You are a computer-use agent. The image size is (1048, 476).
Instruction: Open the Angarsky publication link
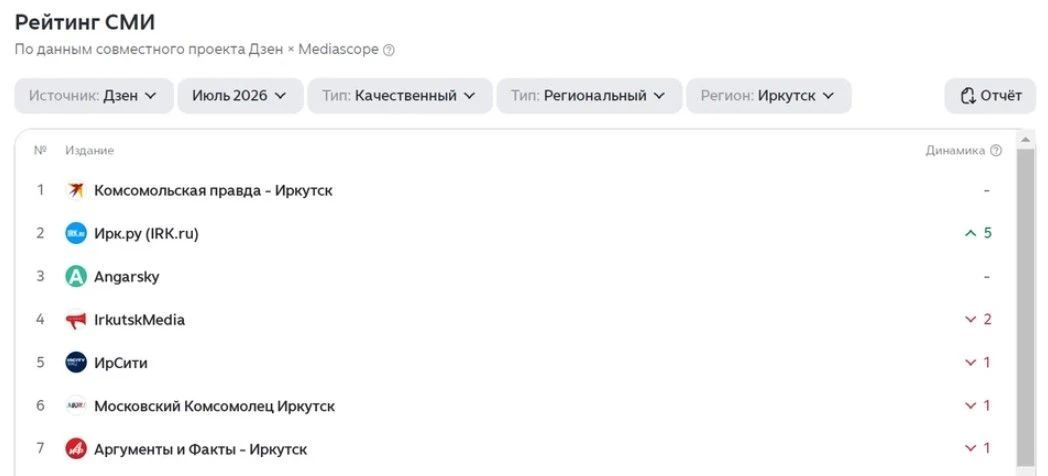[126, 277]
